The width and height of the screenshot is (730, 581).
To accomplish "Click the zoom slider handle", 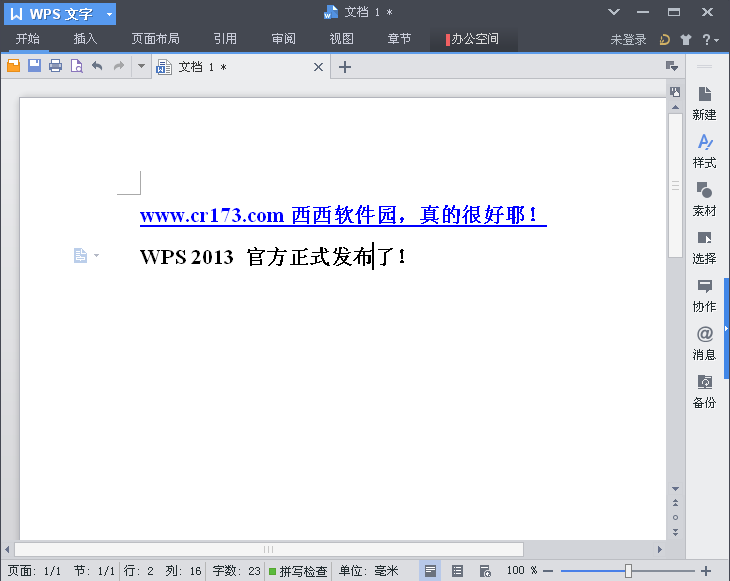I will [x=628, y=571].
